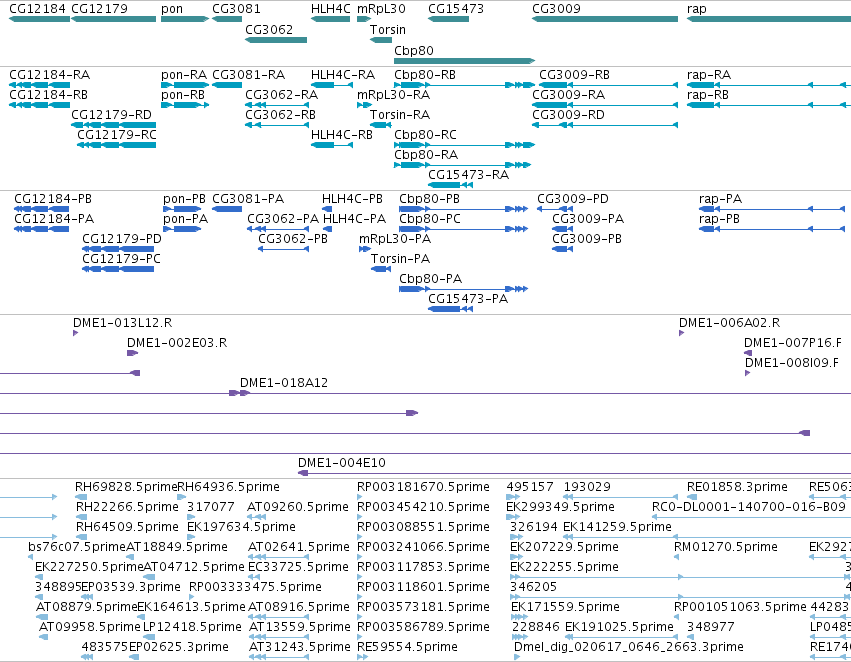Click protein CG15473-PA
This screenshot has height=662, width=851.
pos(450,309)
